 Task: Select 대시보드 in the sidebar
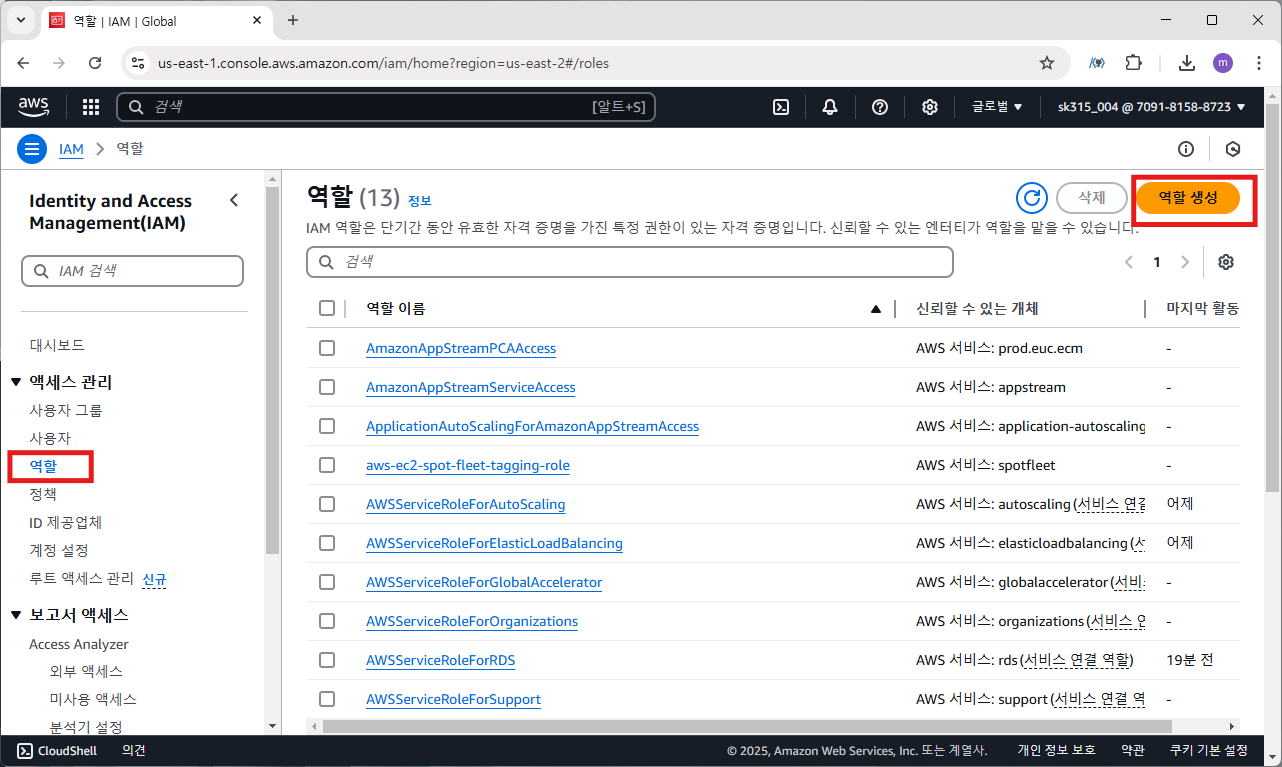click(x=57, y=345)
